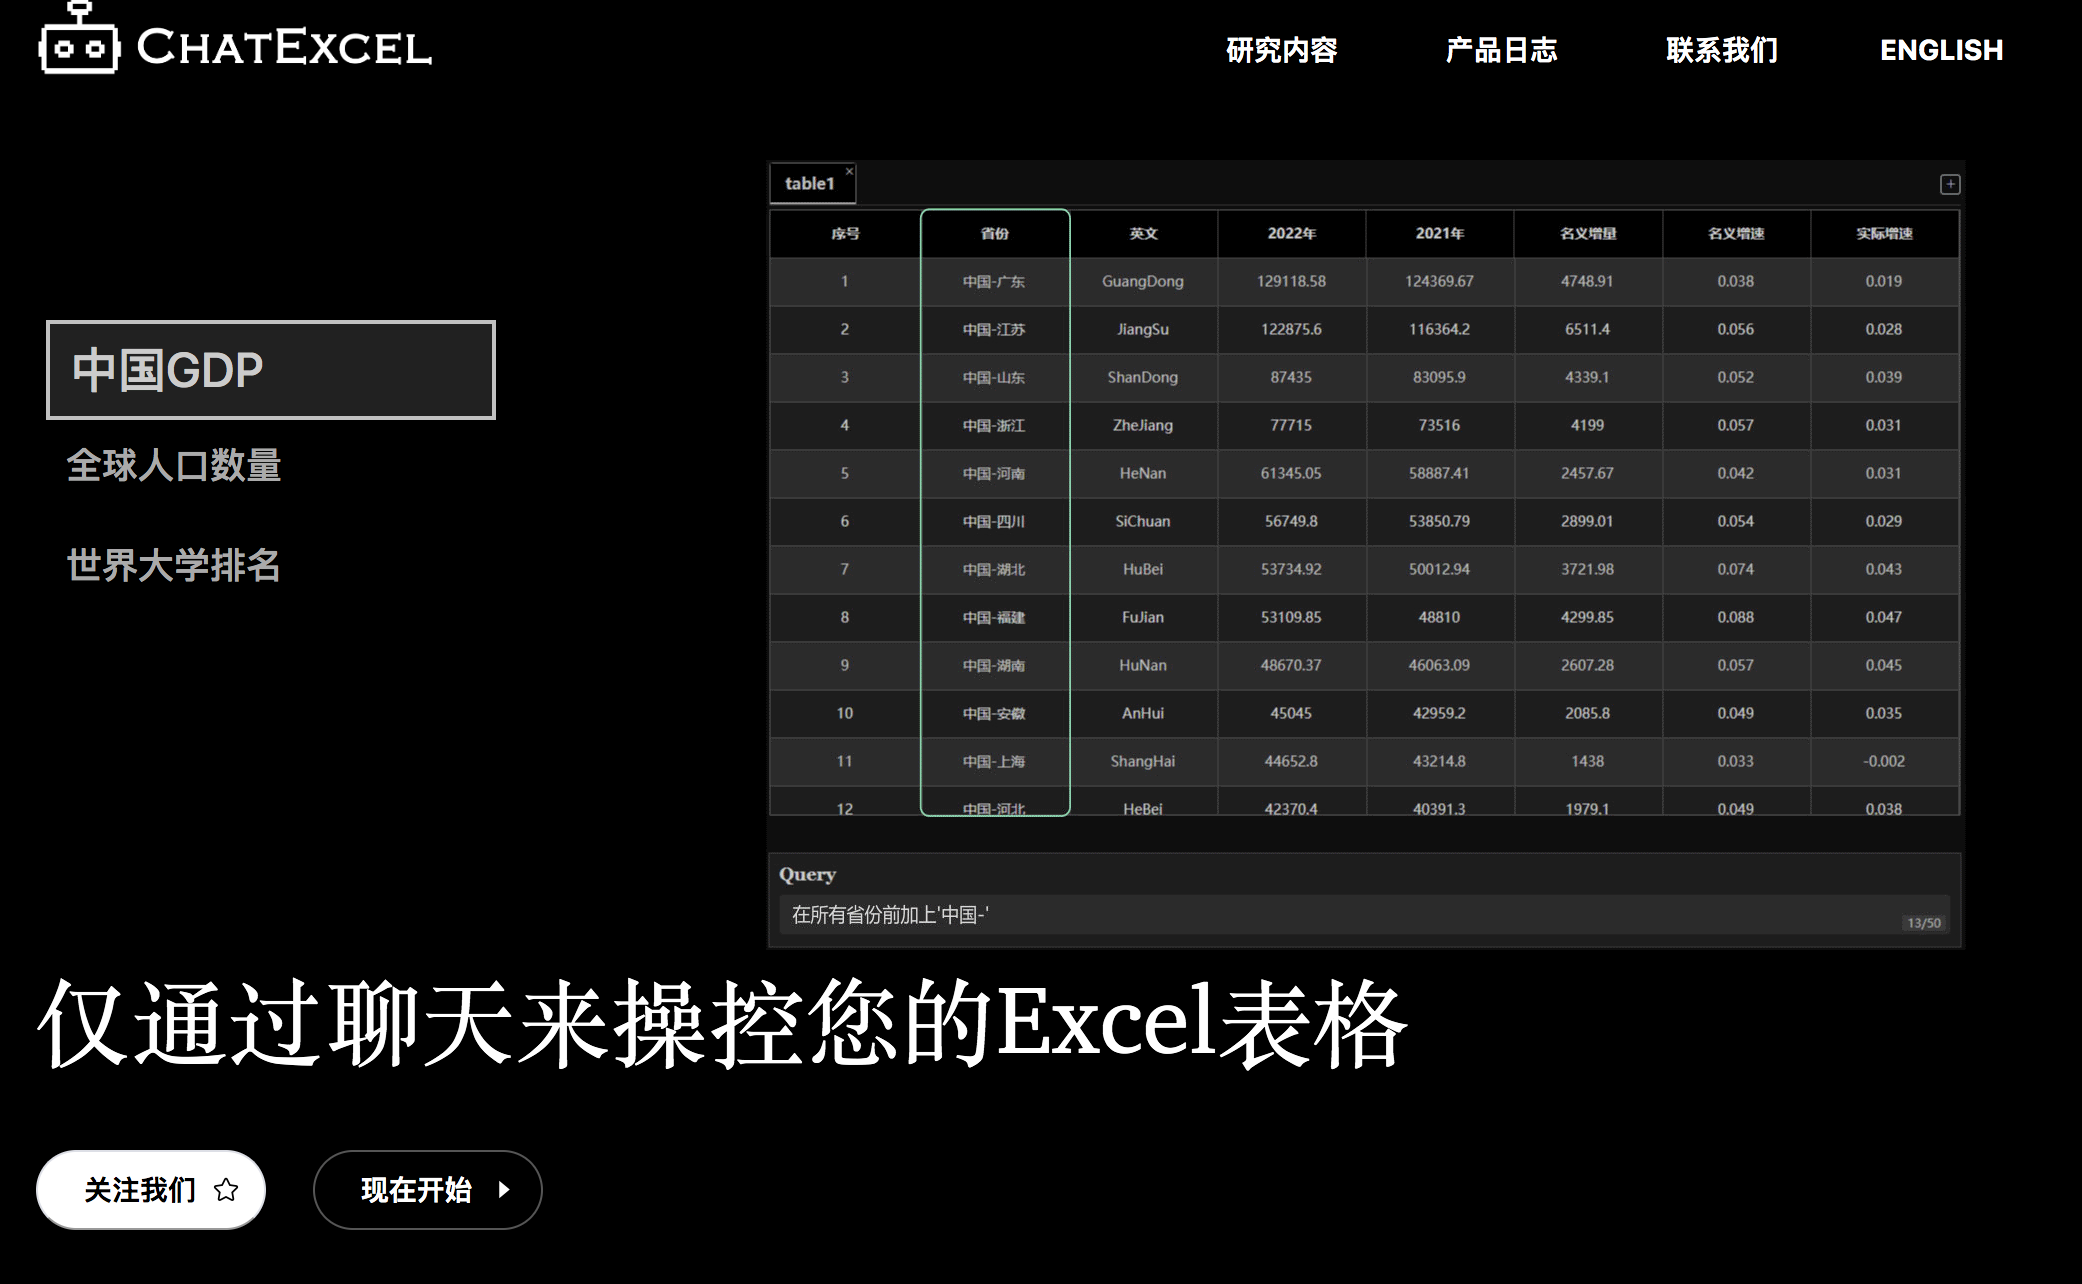This screenshot has height=1284, width=2082.
Task: Click the GuangDong cell
Action: pyautogui.click(x=1143, y=282)
